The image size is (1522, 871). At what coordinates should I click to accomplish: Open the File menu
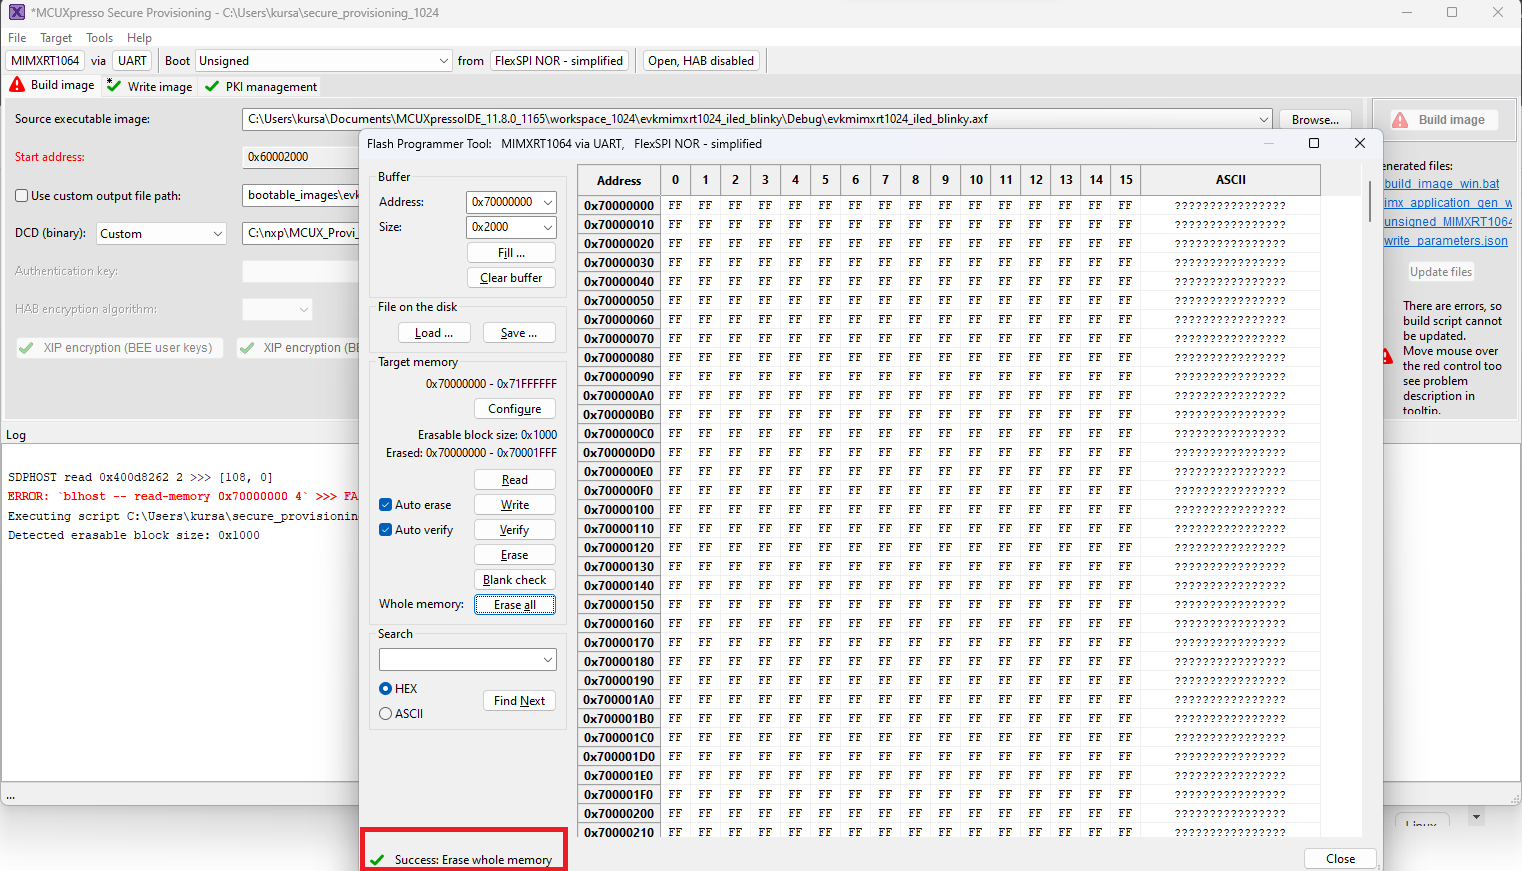17,38
